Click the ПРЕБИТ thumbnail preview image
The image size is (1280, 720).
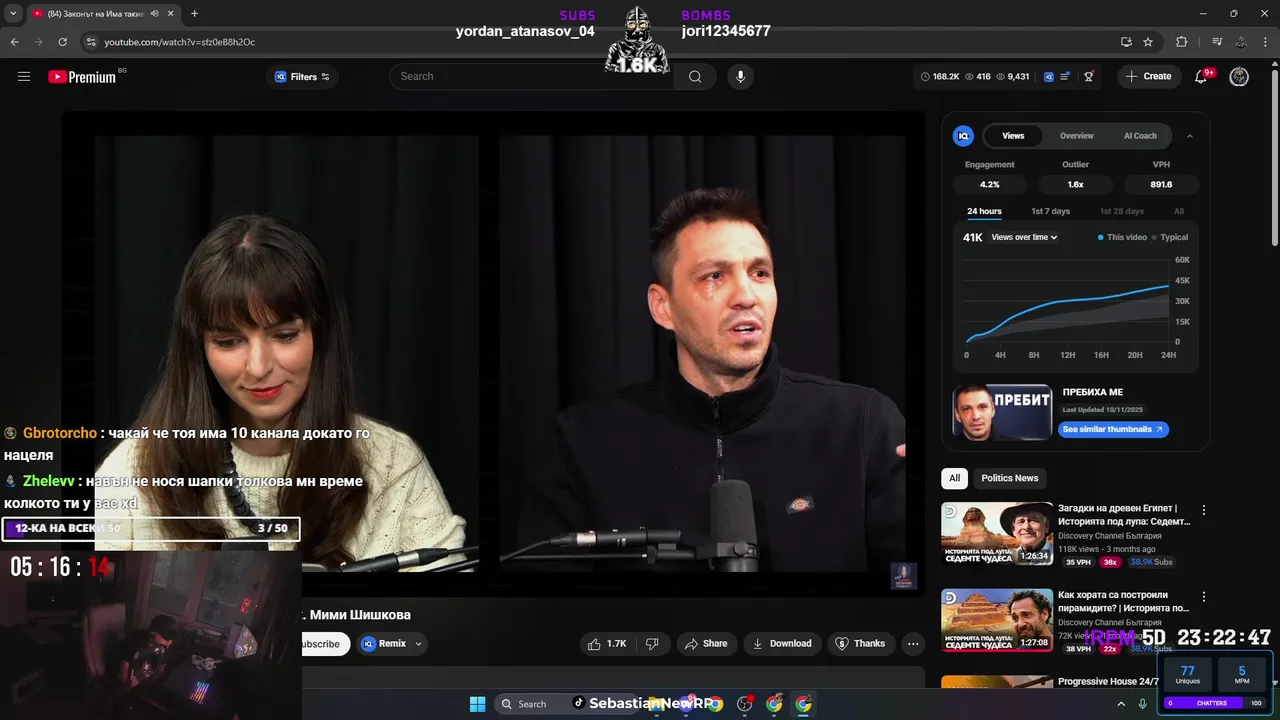pos(1002,412)
